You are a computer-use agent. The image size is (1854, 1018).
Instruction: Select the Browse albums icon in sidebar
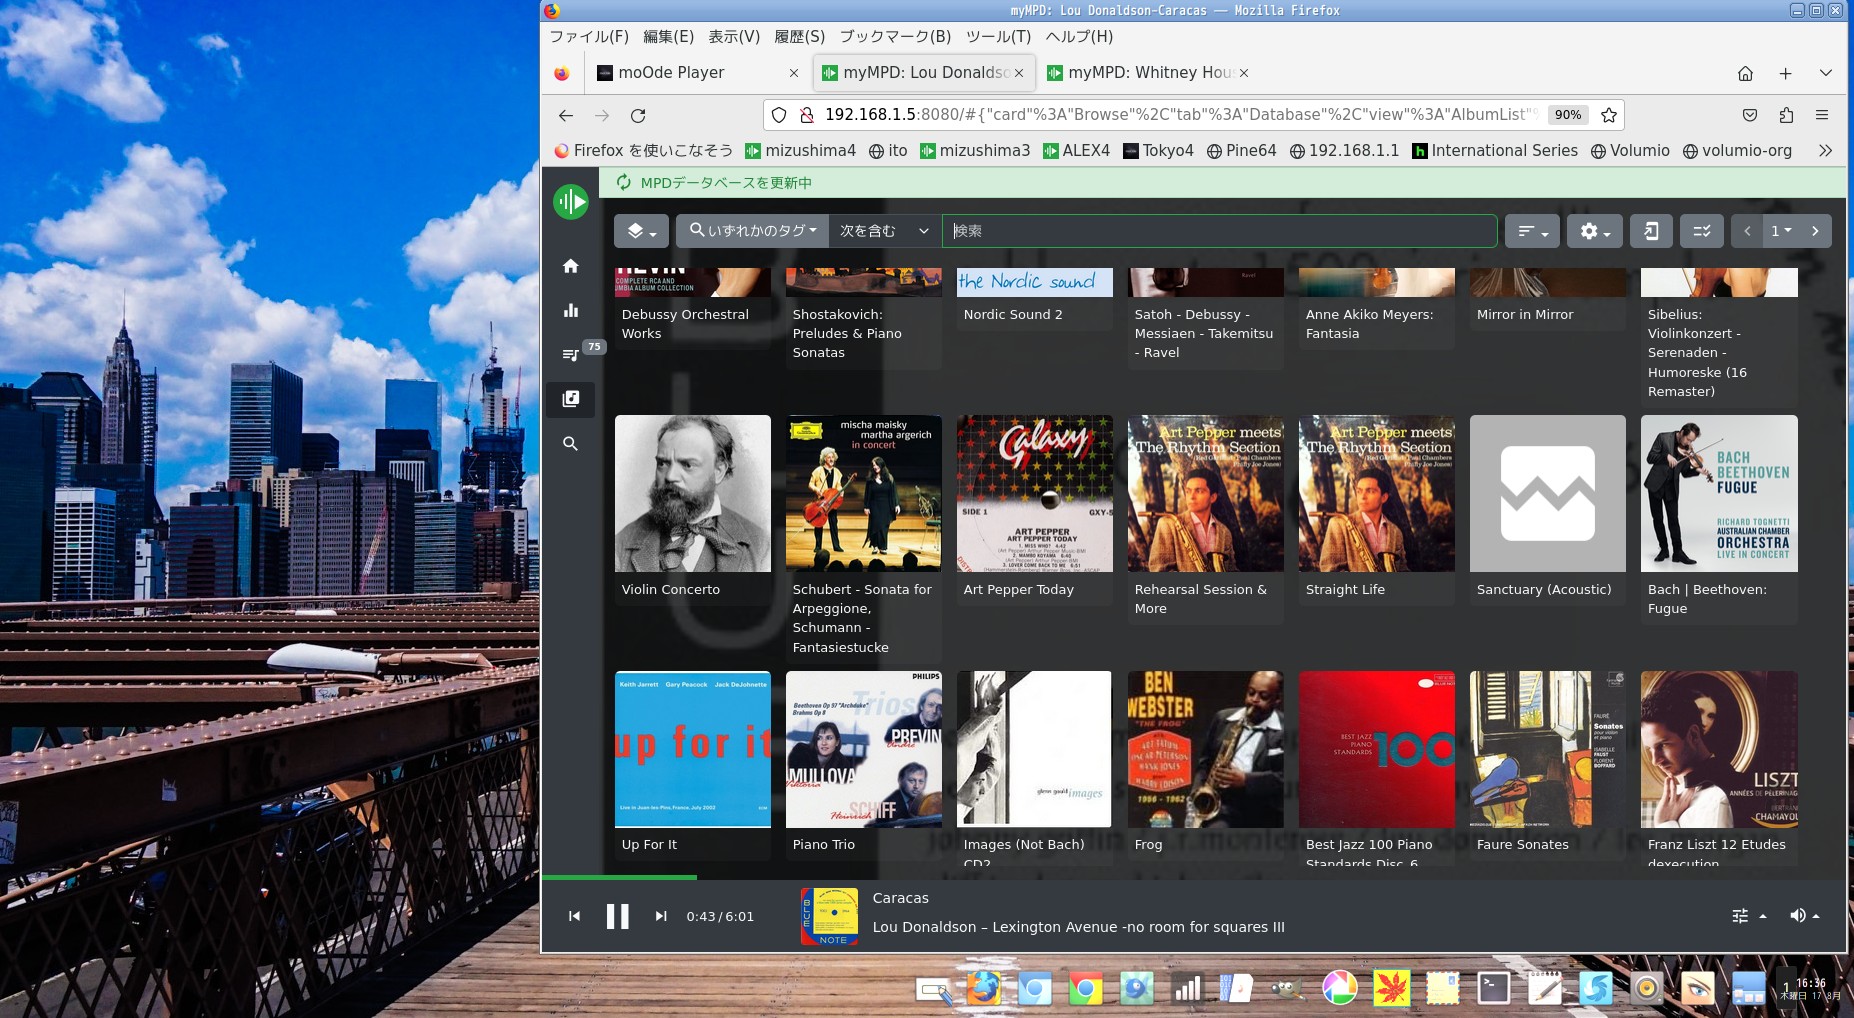point(571,399)
